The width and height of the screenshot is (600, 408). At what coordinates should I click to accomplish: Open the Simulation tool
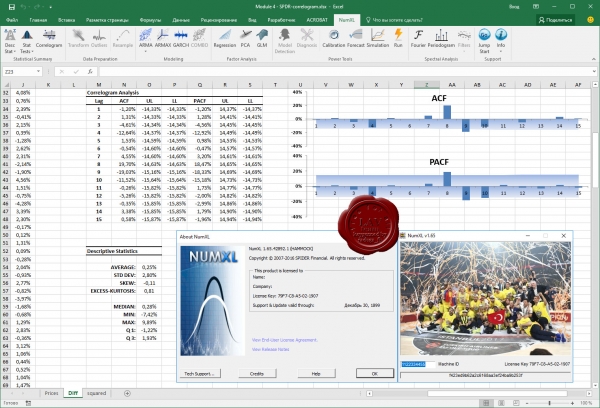tap(378, 39)
